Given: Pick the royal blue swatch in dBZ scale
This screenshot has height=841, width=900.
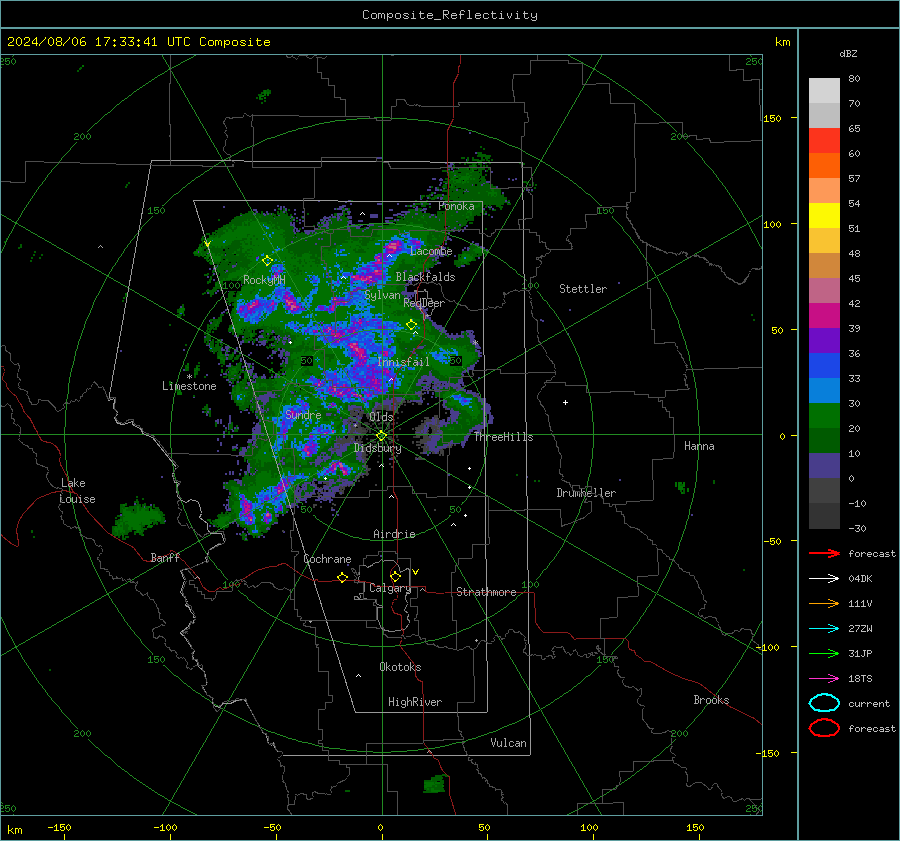Looking at the screenshot, I should pyautogui.click(x=824, y=366).
